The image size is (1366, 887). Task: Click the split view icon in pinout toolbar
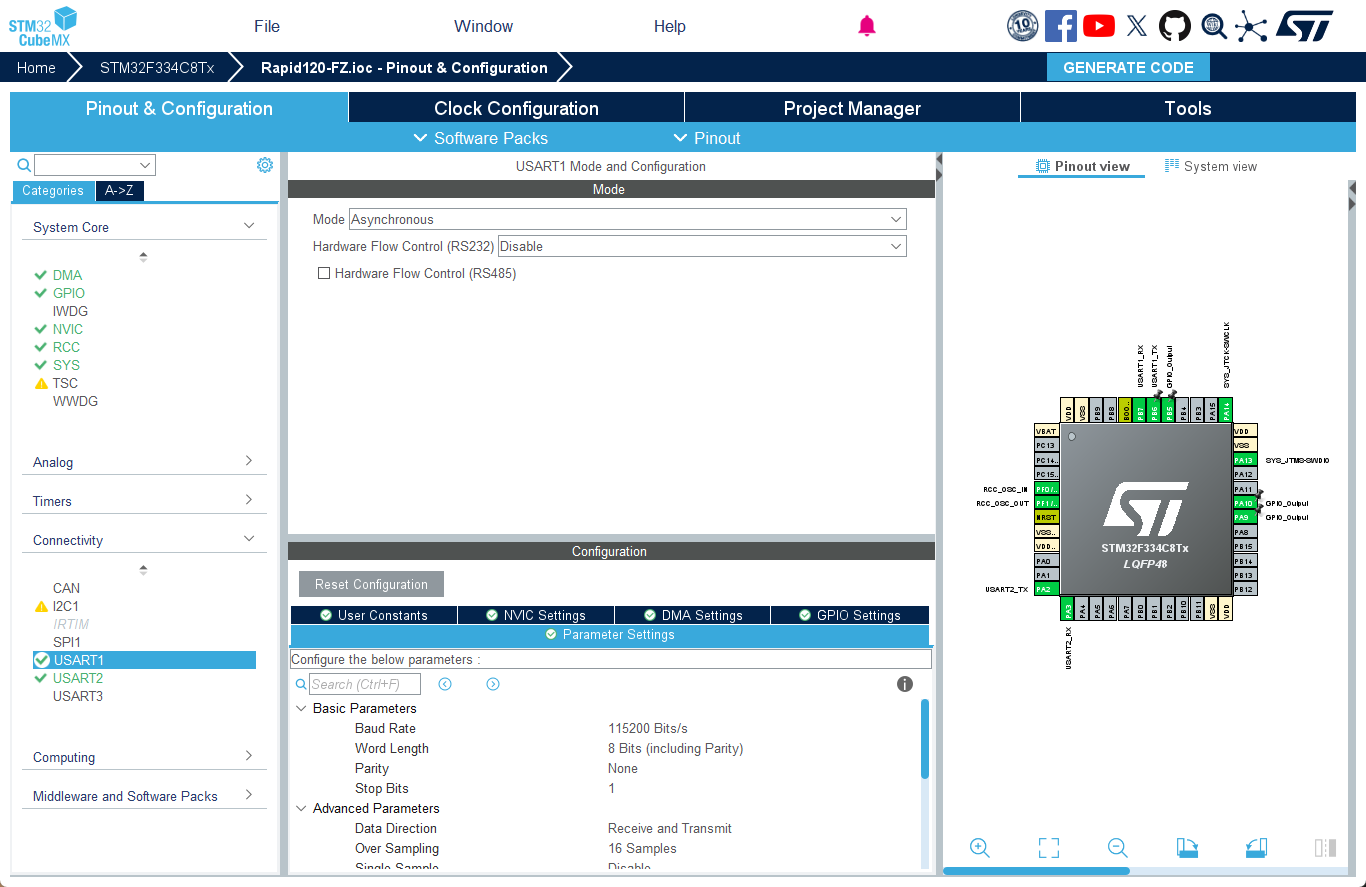pos(1325,848)
